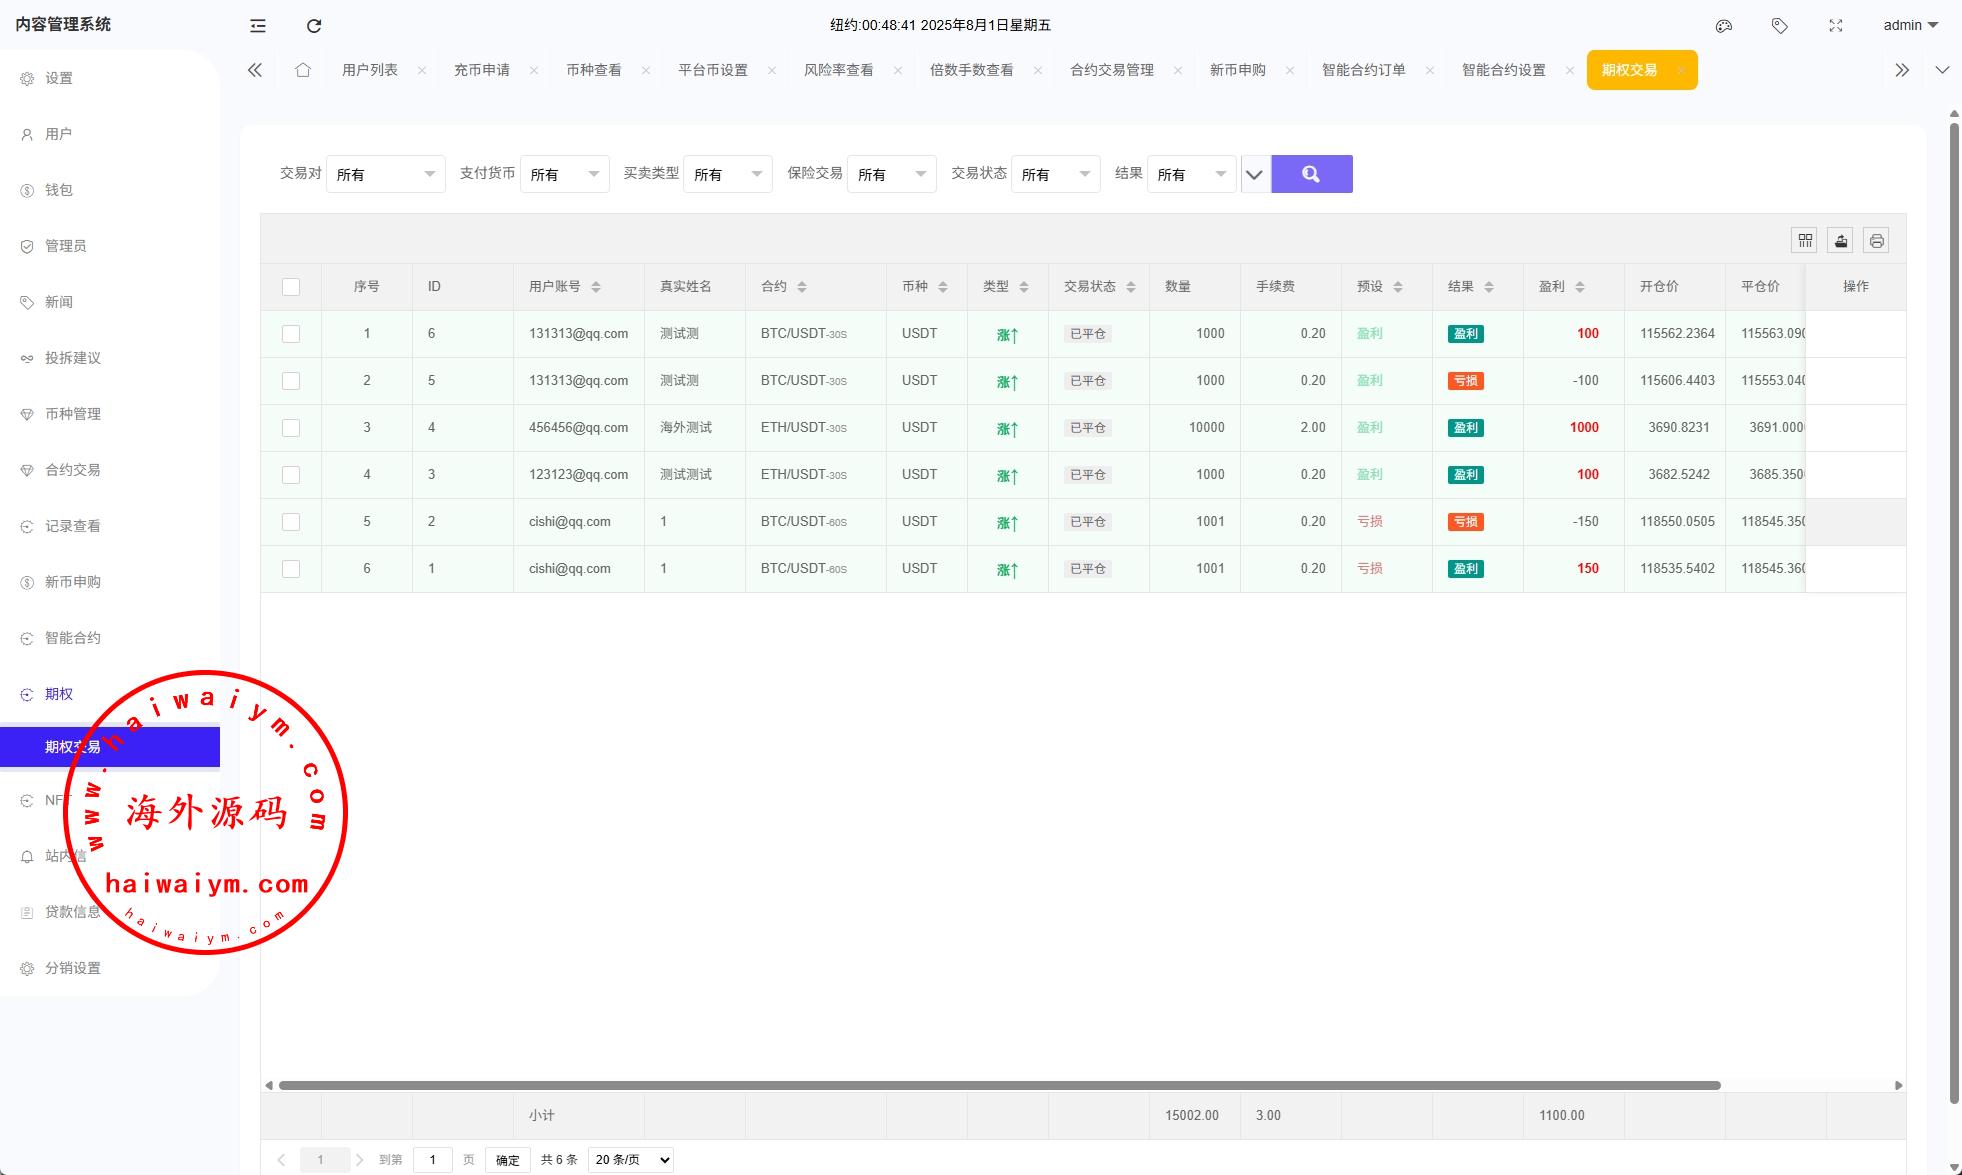Select checkbox for ID 4 row
1962x1175 pixels.
point(291,428)
